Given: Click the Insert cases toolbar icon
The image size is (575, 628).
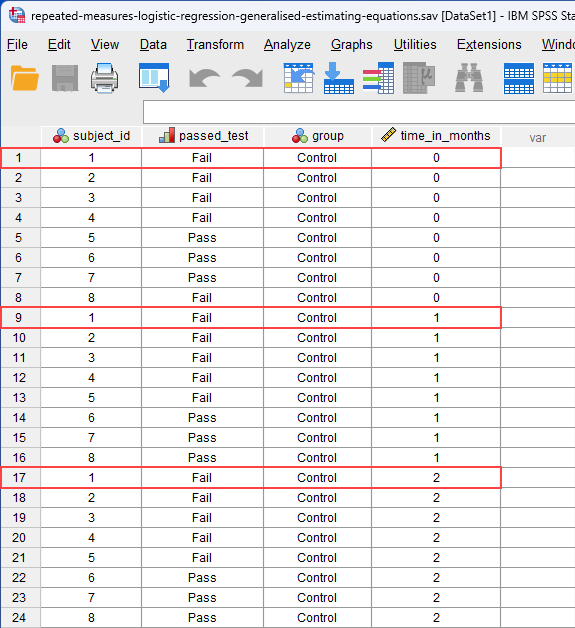Looking at the screenshot, I should coord(519,78).
